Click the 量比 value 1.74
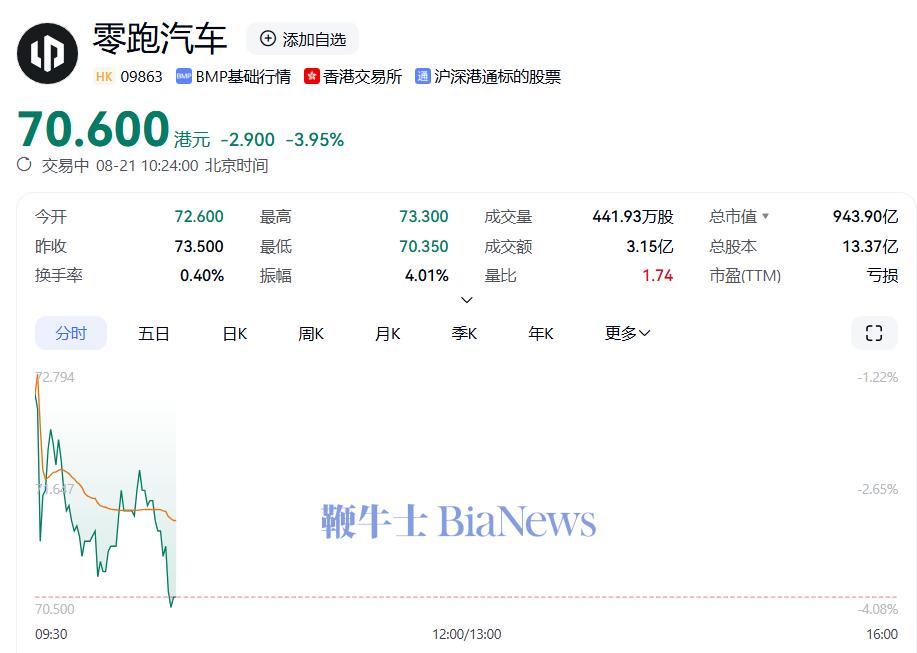 click(x=657, y=275)
